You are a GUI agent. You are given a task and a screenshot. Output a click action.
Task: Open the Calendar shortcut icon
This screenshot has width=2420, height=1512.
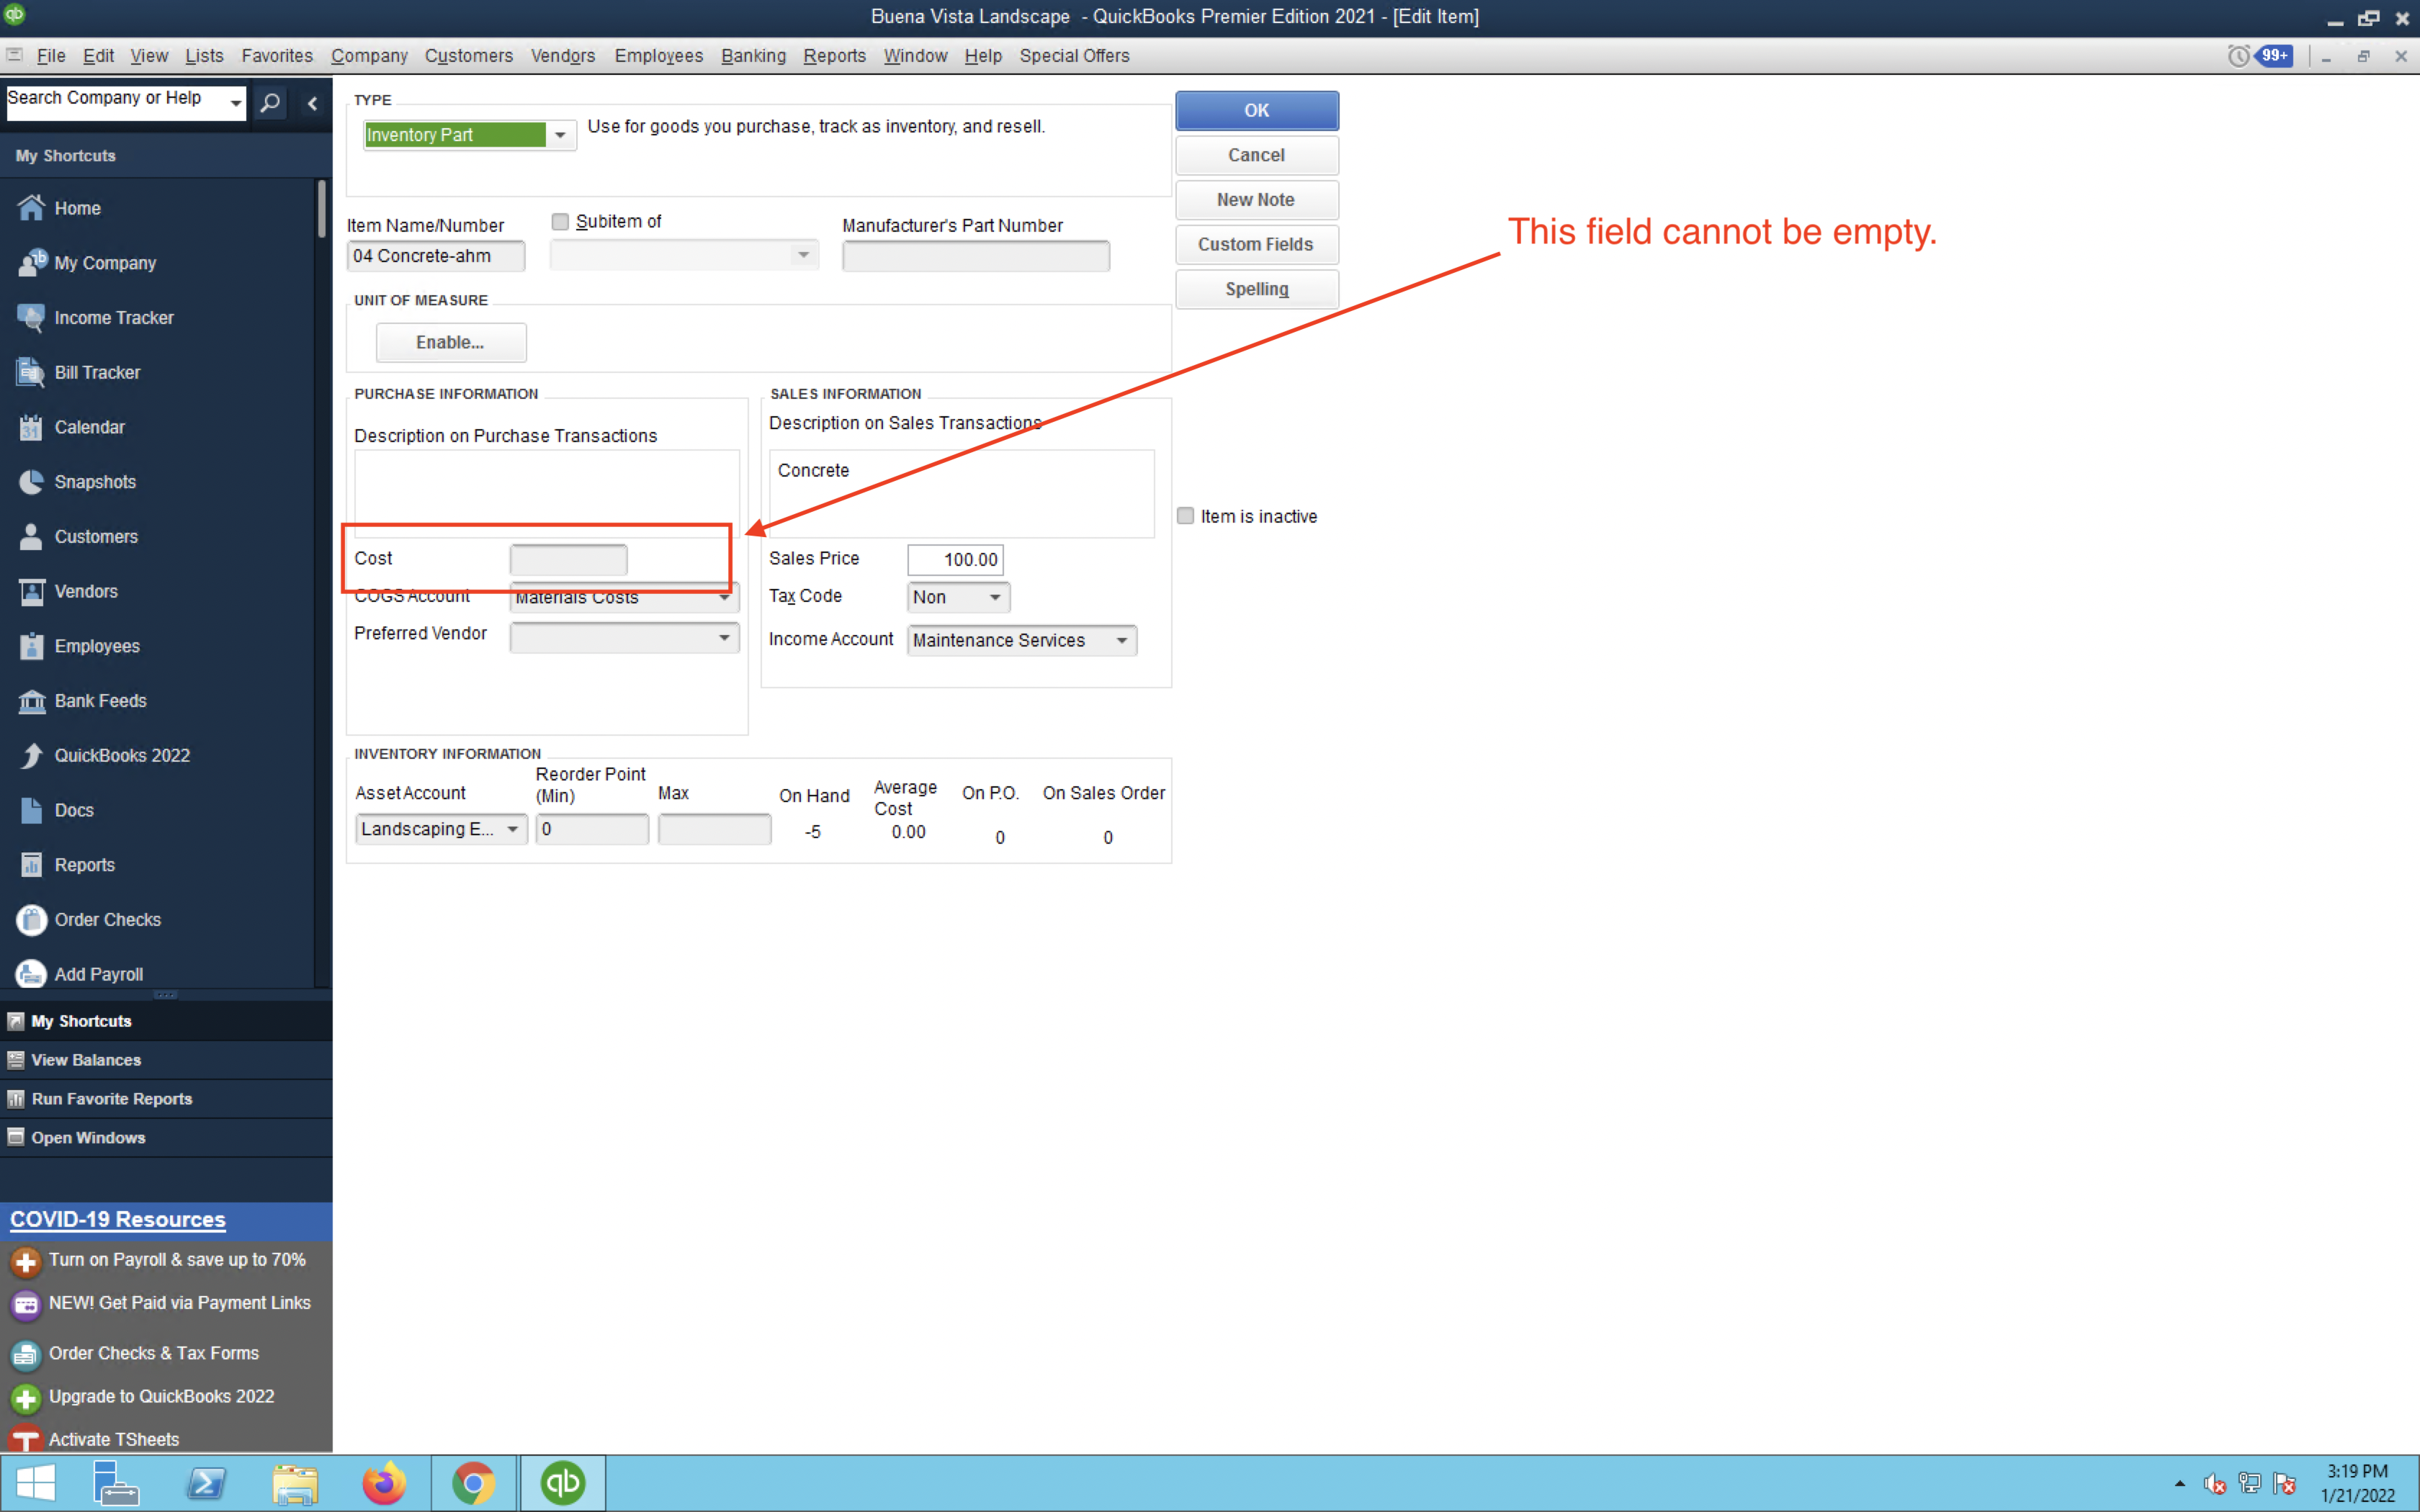pos(31,427)
